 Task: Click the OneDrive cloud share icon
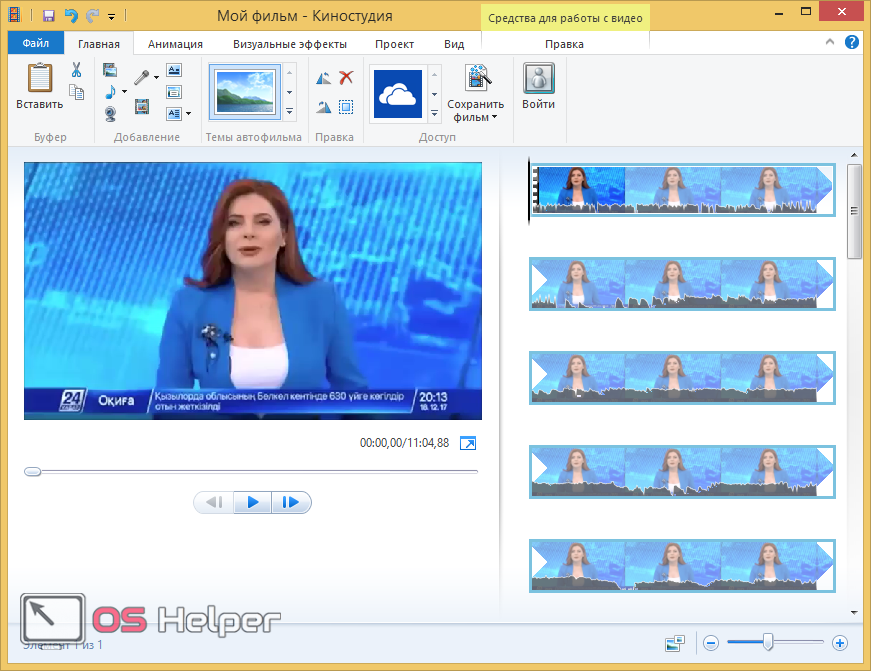click(398, 94)
